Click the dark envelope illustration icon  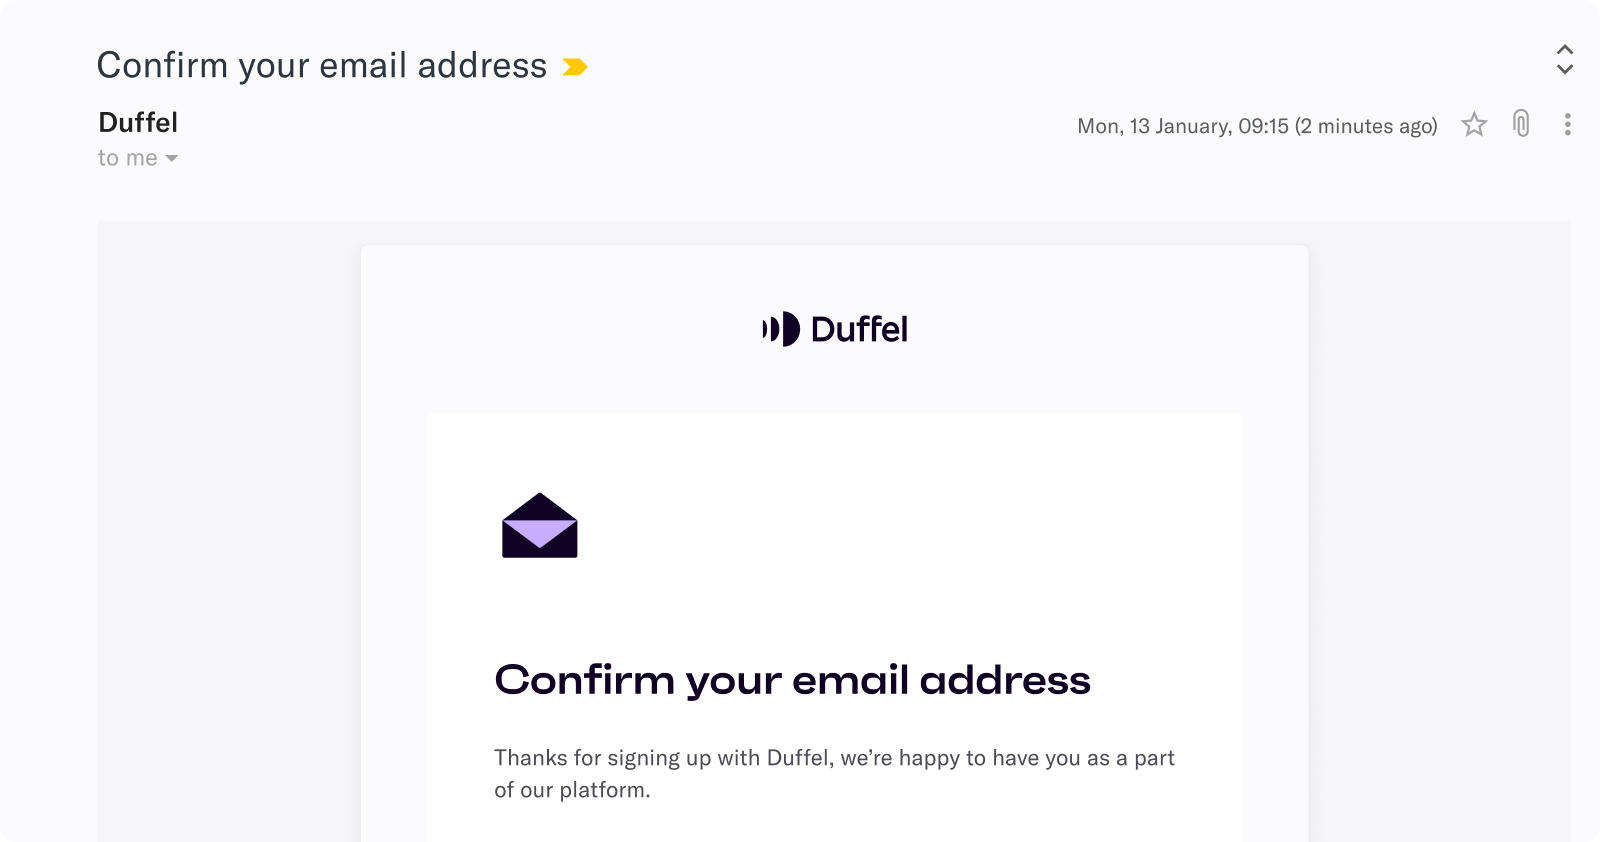(x=540, y=525)
